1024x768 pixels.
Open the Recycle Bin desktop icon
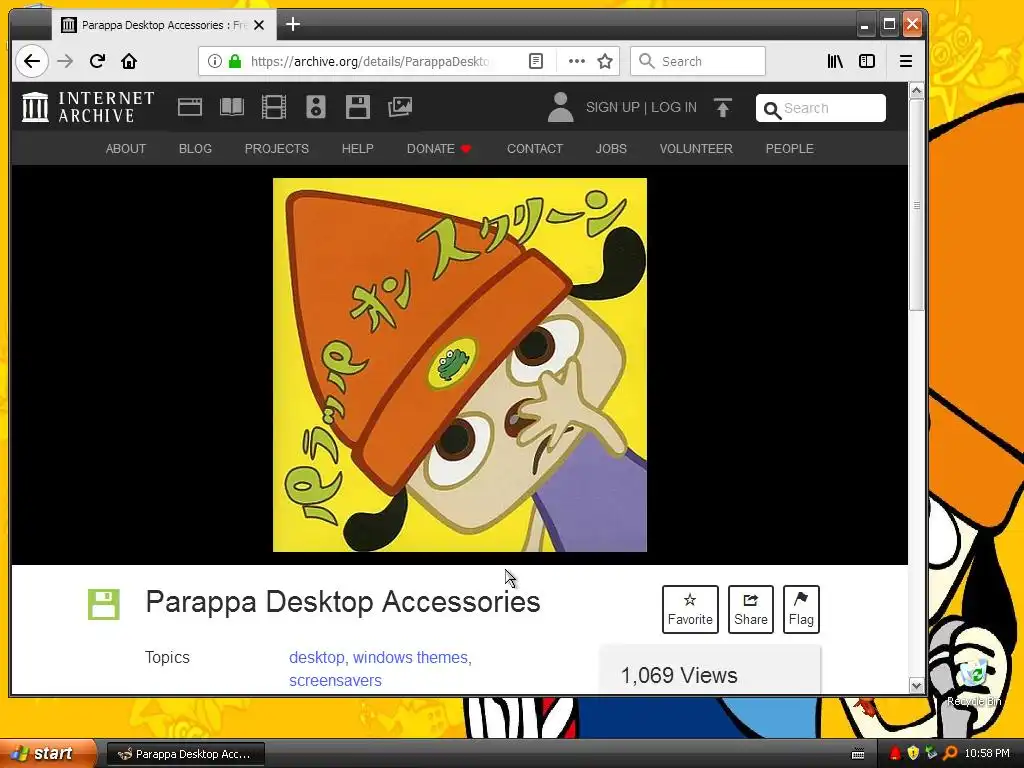coord(974,682)
